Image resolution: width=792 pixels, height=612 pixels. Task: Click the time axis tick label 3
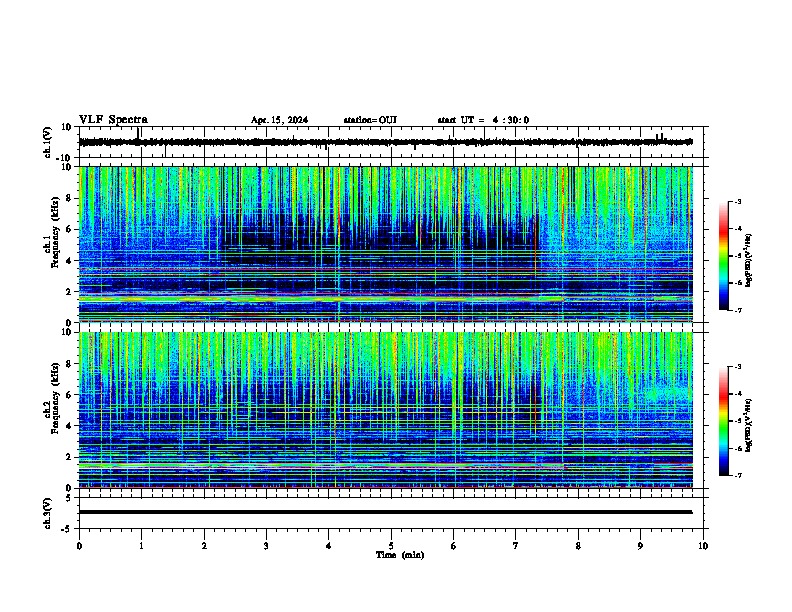(266, 546)
